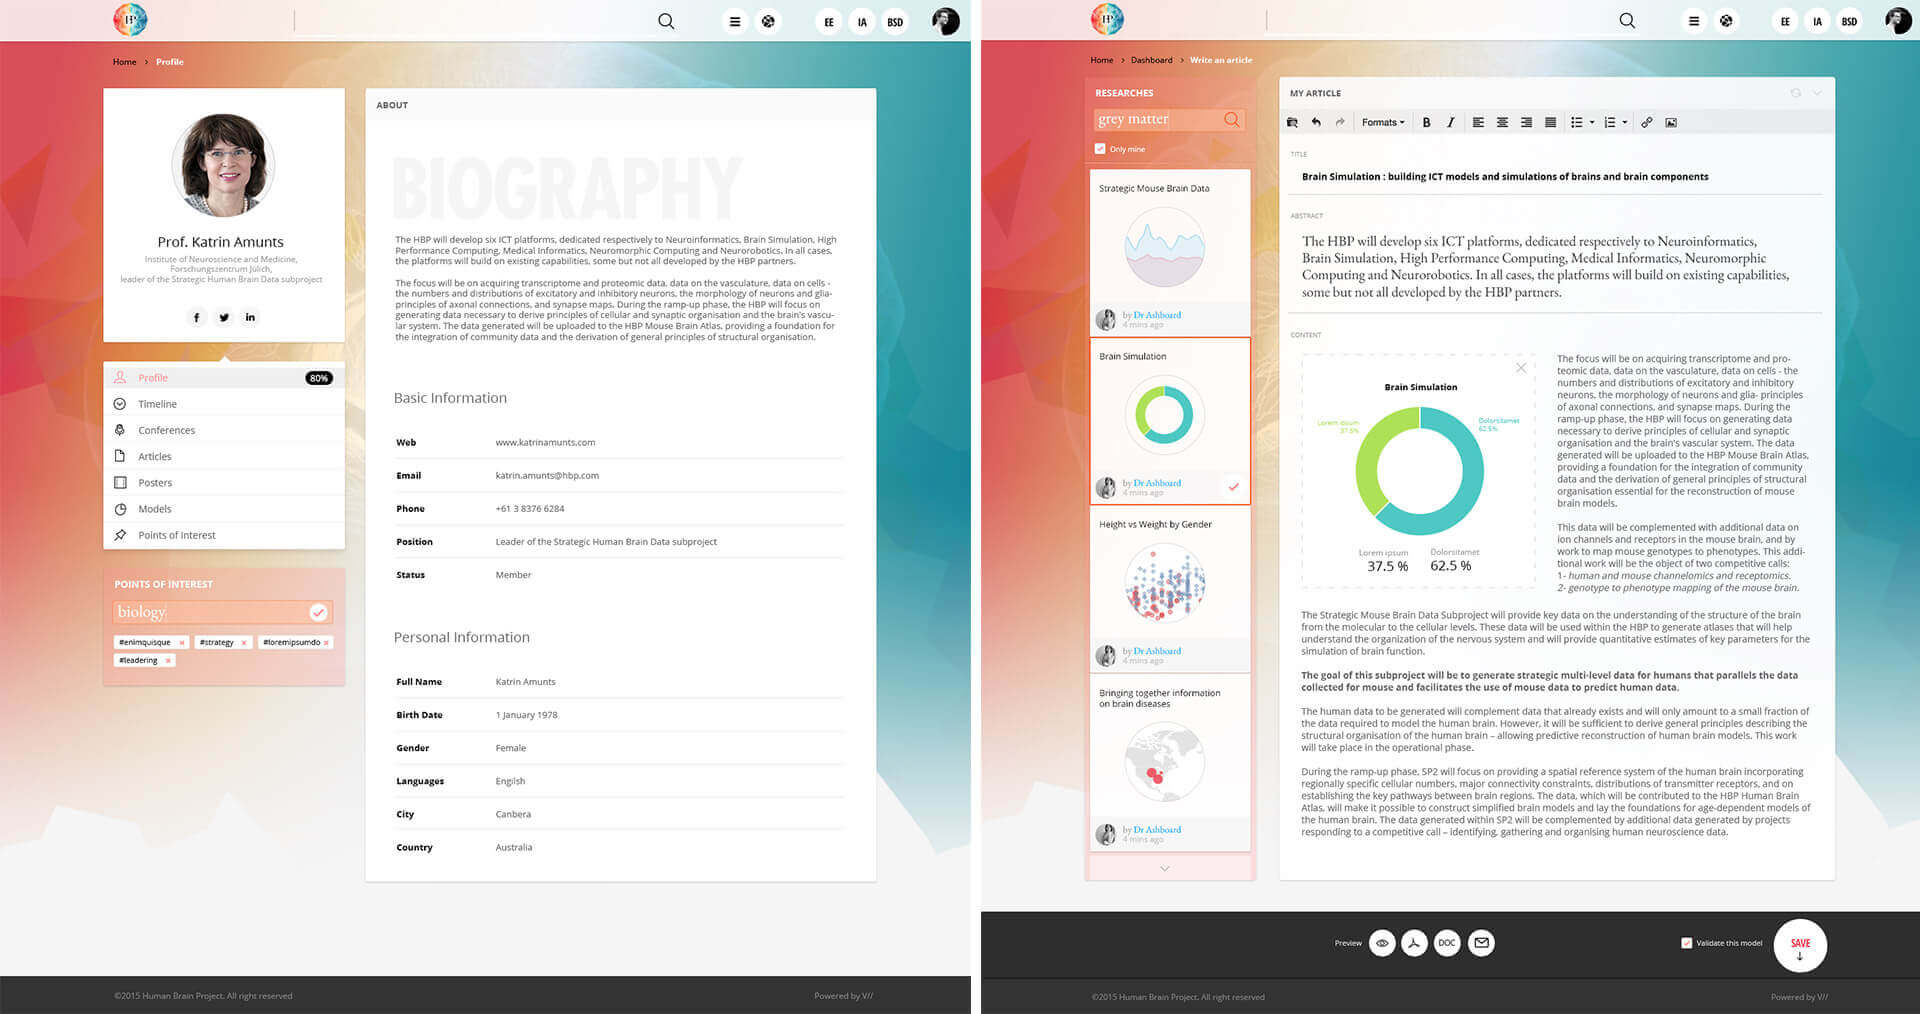Open the Formats dropdown
This screenshot has width=1920, height=1014.
(1382, 123)
